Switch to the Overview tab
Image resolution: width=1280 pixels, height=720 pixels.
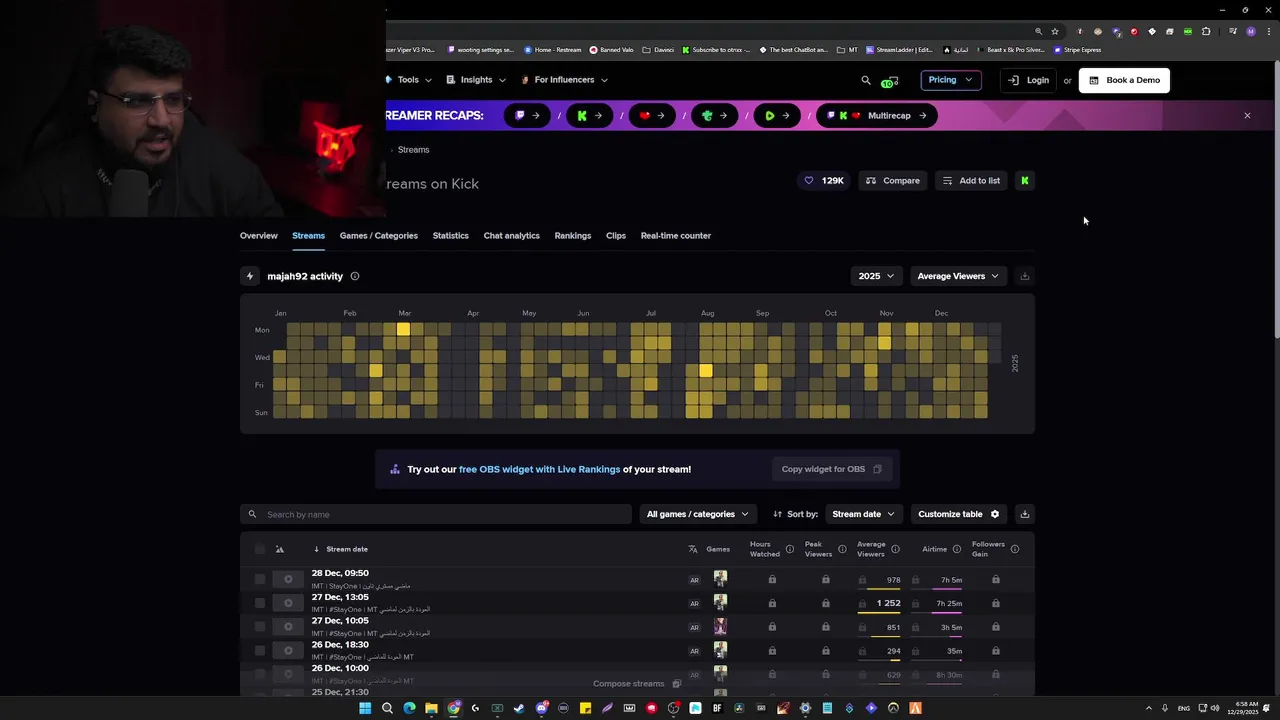[x=258, y=236]
